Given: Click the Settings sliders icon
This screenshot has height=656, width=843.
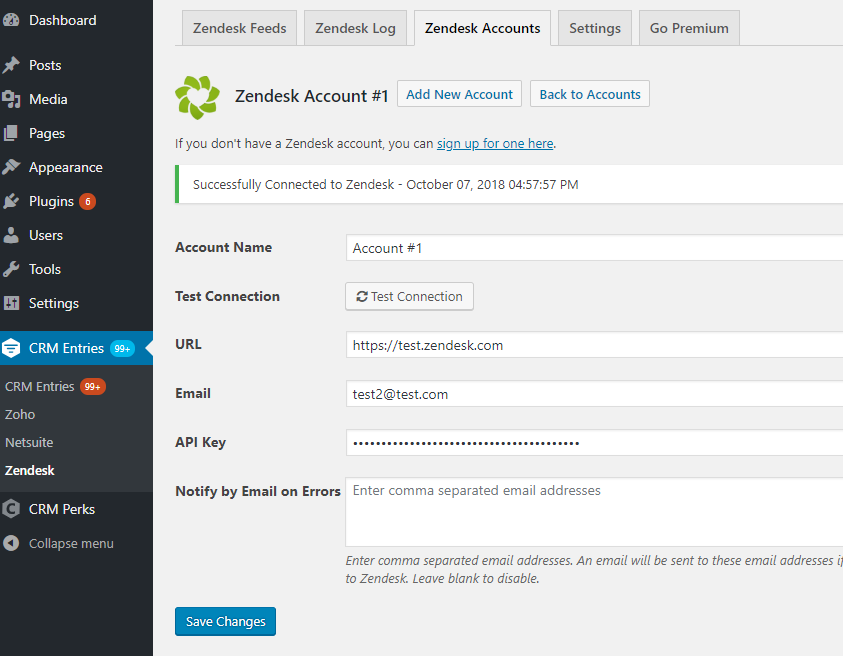Looking at the screenshot, I should point(11,303).
